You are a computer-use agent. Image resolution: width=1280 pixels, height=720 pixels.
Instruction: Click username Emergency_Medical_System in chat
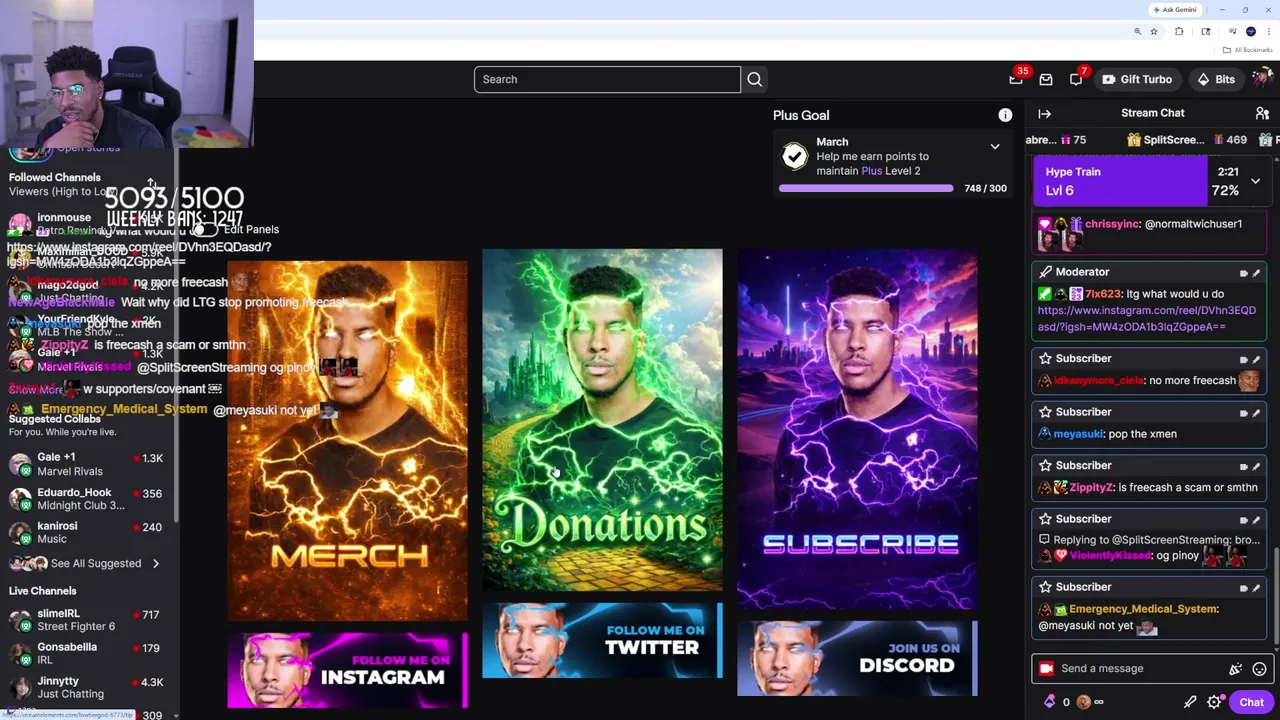pyautogui.click(x=1143, y=609)
